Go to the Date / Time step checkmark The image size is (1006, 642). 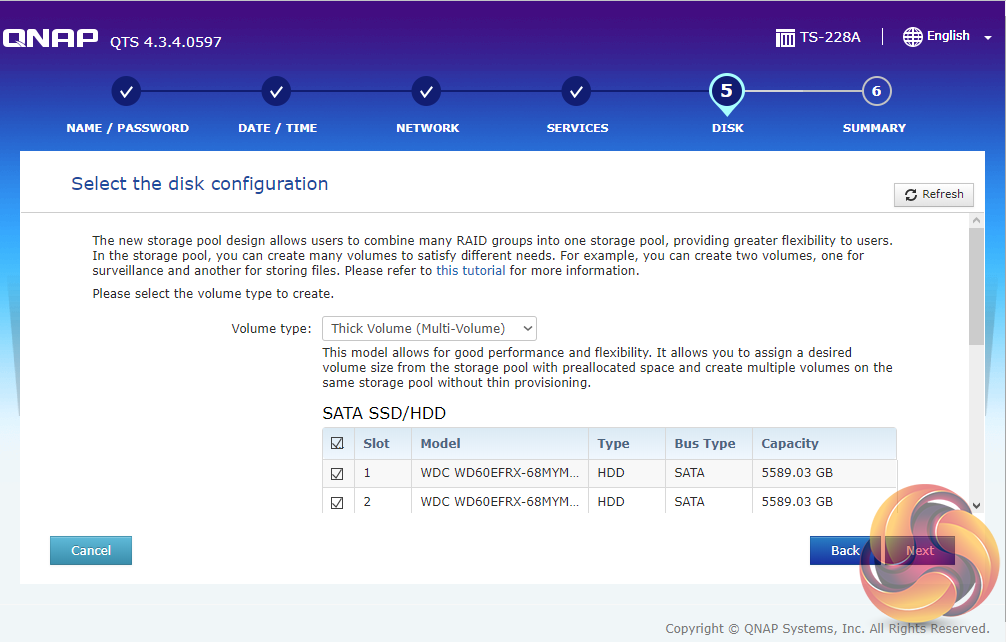pyautogui.click(x=276, y=92)
